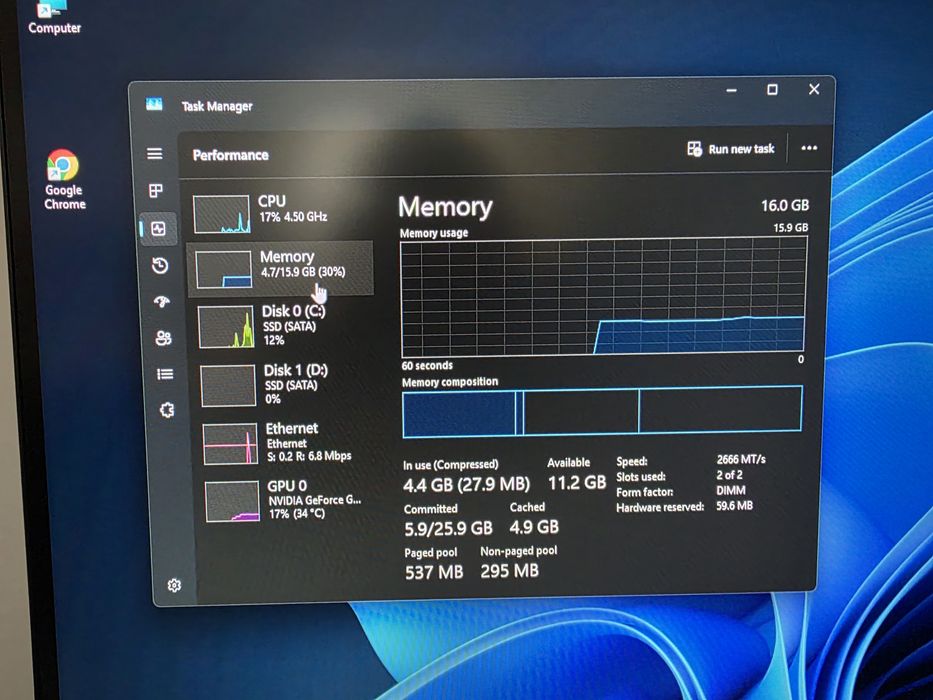Click the Cached 4.9 GB value

pyautogui.click(x=534, y=527)
